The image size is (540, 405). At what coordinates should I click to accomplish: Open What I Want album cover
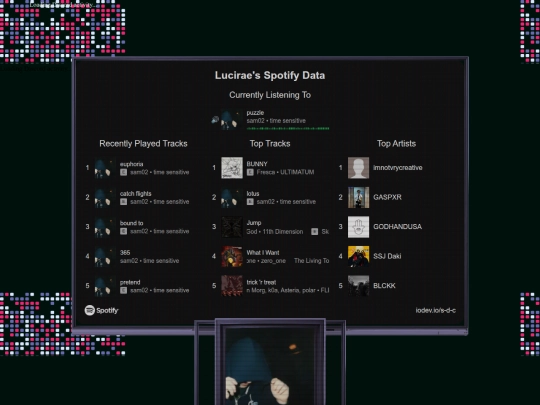point(232,256)
